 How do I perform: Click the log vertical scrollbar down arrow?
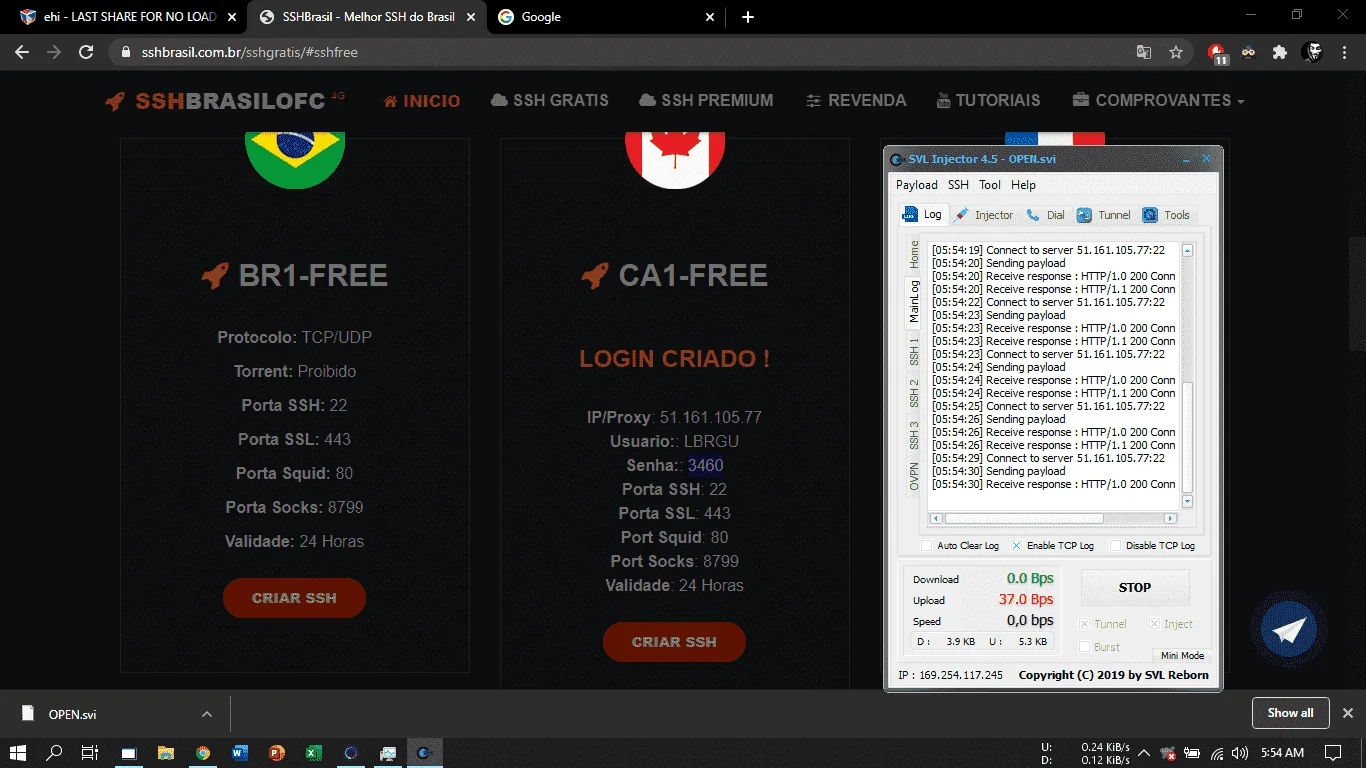(1188, 501)
